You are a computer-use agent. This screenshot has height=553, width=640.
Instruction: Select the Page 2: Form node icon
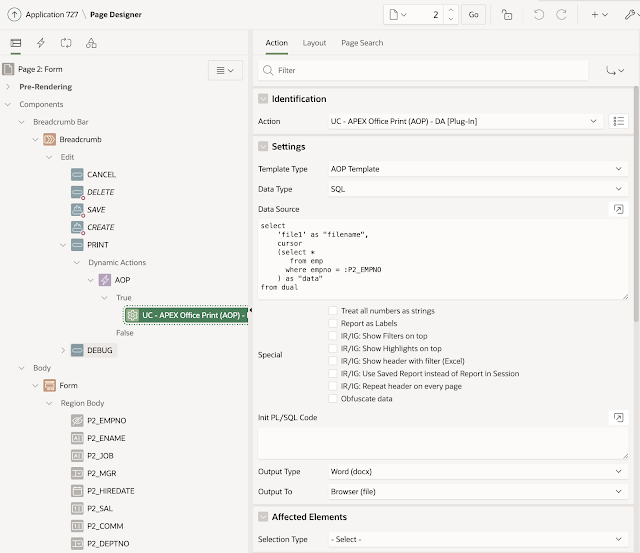(x=8, y=69)
